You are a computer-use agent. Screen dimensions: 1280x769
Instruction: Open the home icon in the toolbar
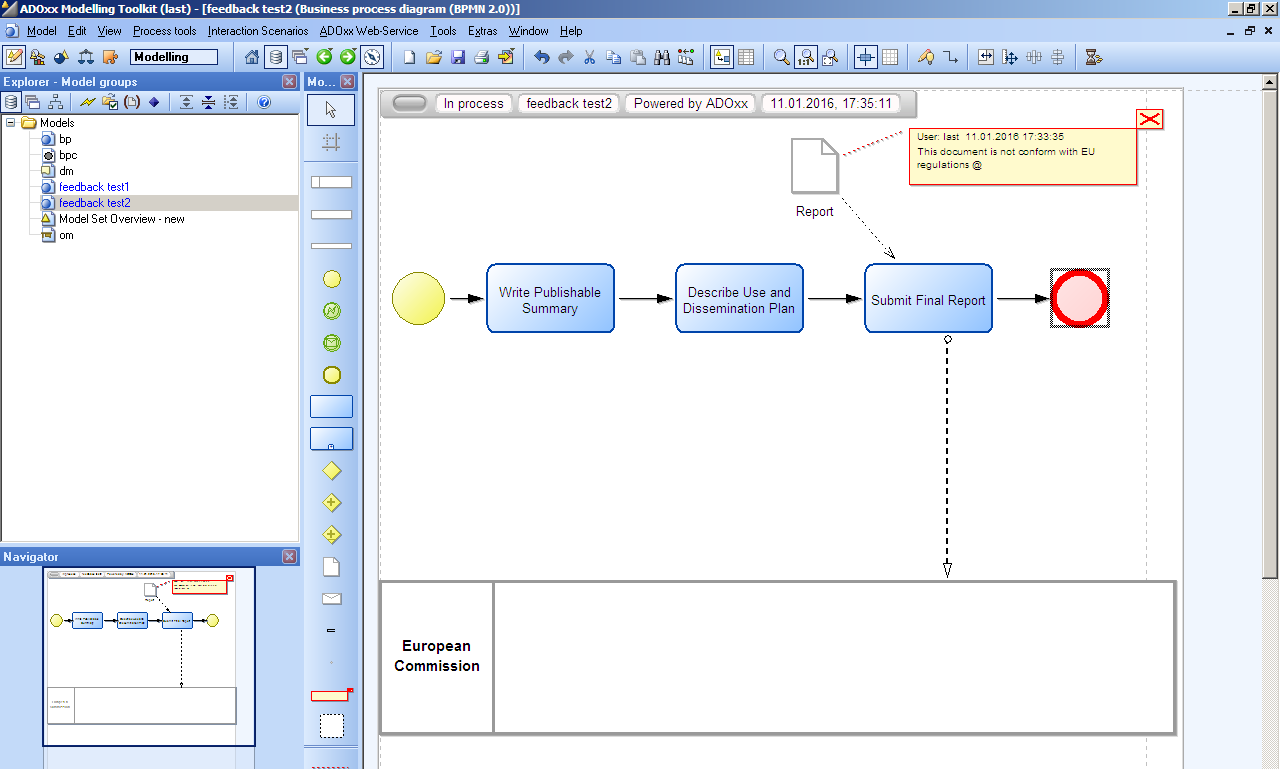point(252,57)
